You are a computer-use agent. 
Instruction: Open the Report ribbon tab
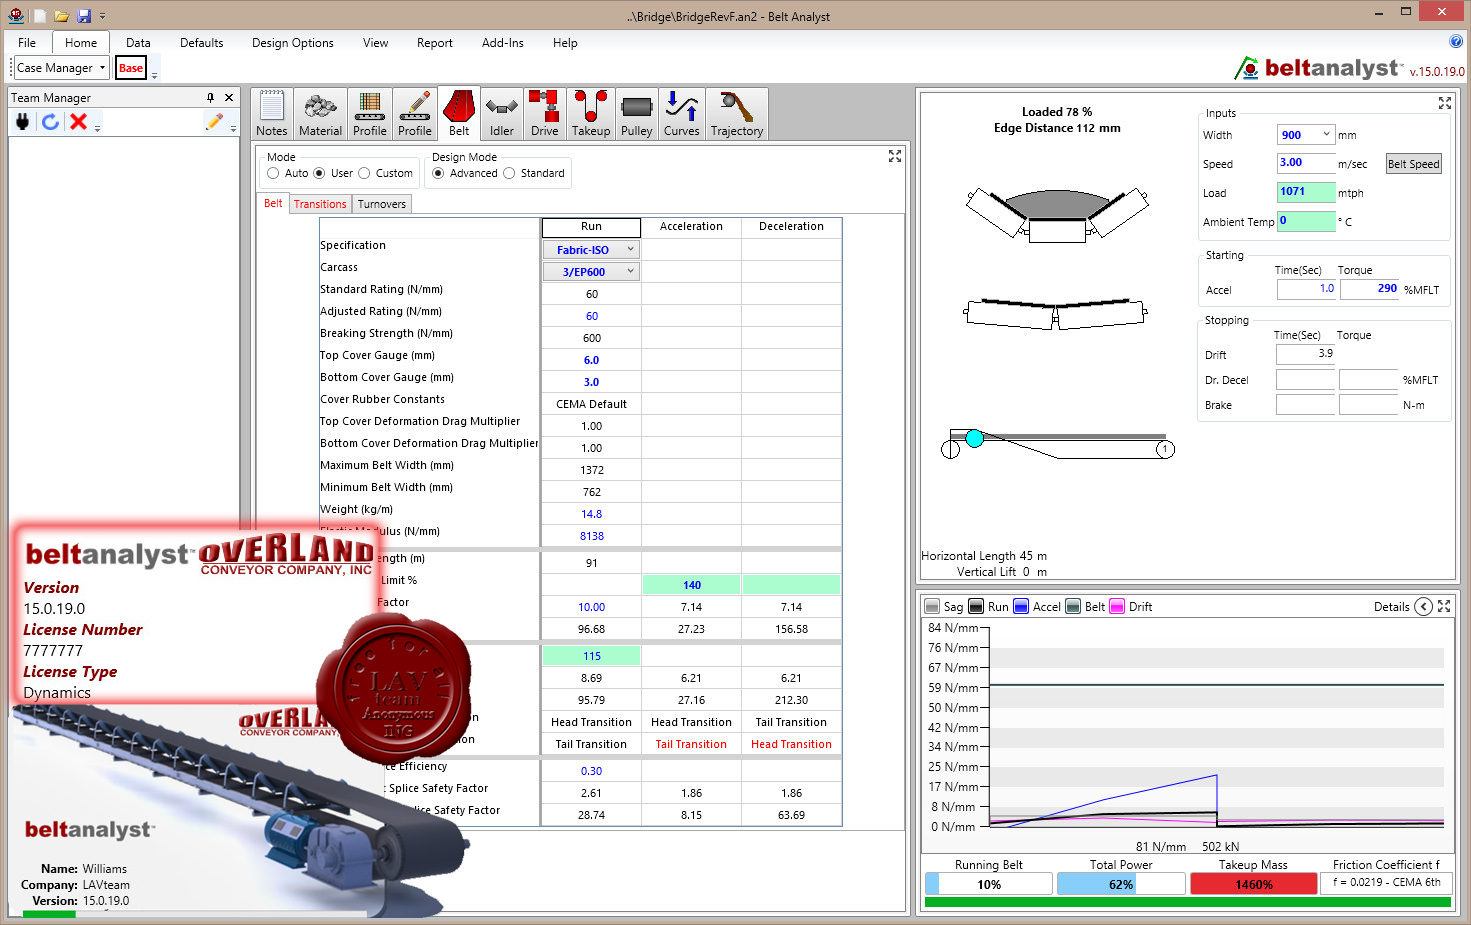click(x=435, y=42)
